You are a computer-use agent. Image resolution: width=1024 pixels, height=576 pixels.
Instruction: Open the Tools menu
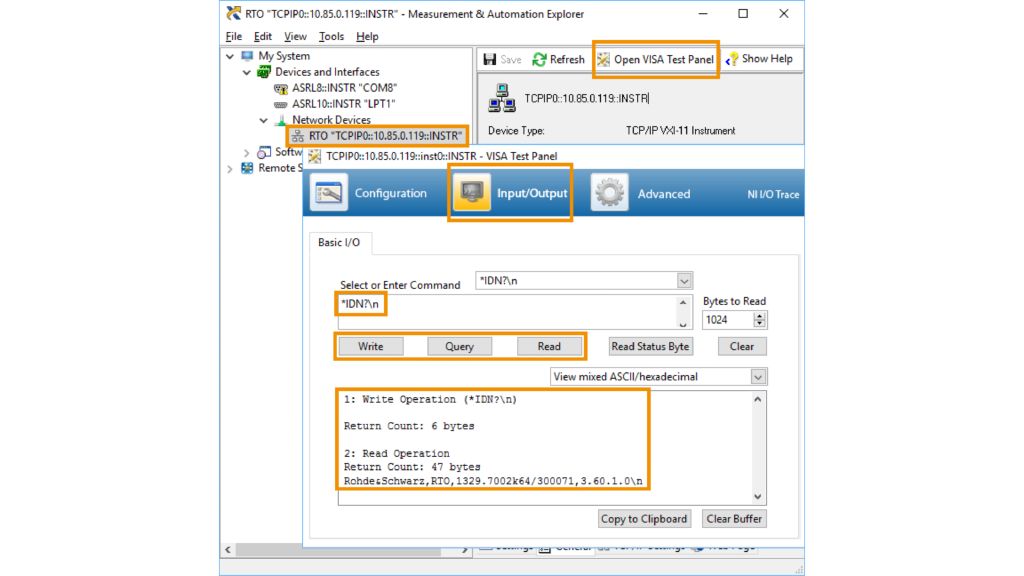point(331,36)
